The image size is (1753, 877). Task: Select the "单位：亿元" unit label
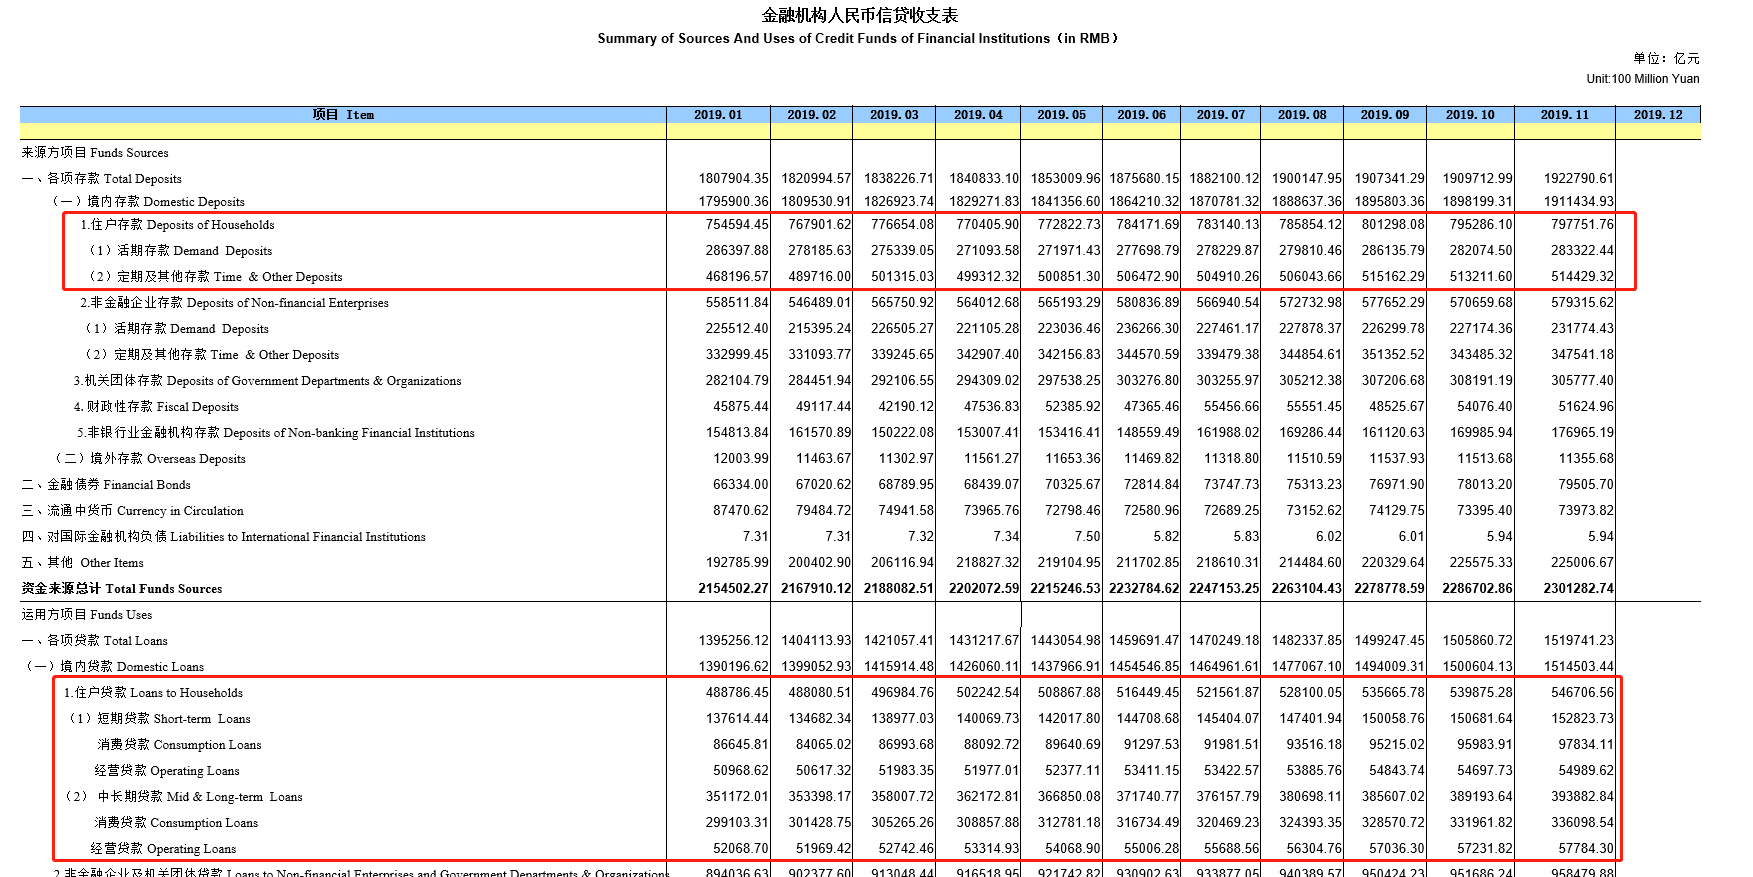pos(1666,58)
